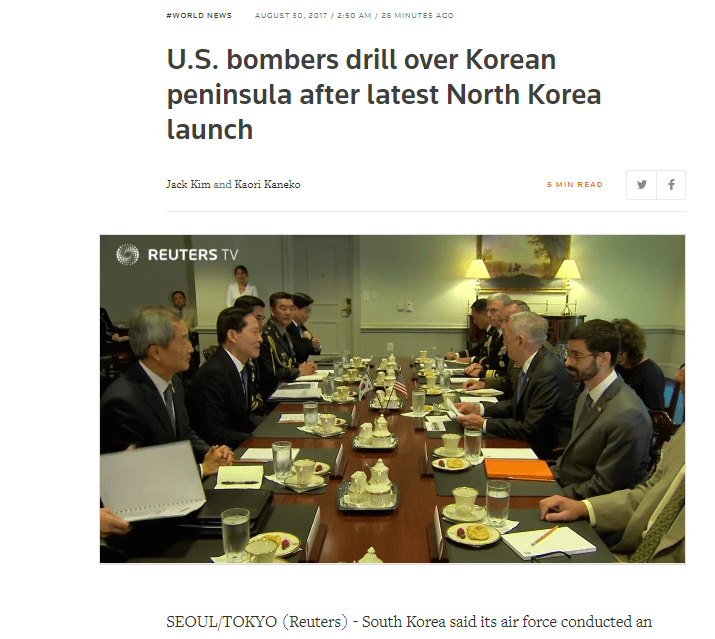Click the orange notebook in the video
Screen dimensions: 715x639
pyautogui.click(x=518, y=470)
